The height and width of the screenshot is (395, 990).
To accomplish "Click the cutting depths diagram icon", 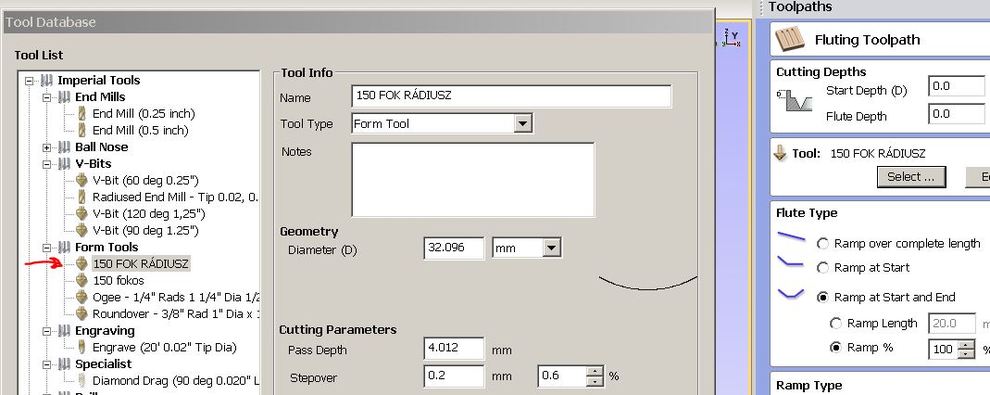I will (794, 101).
